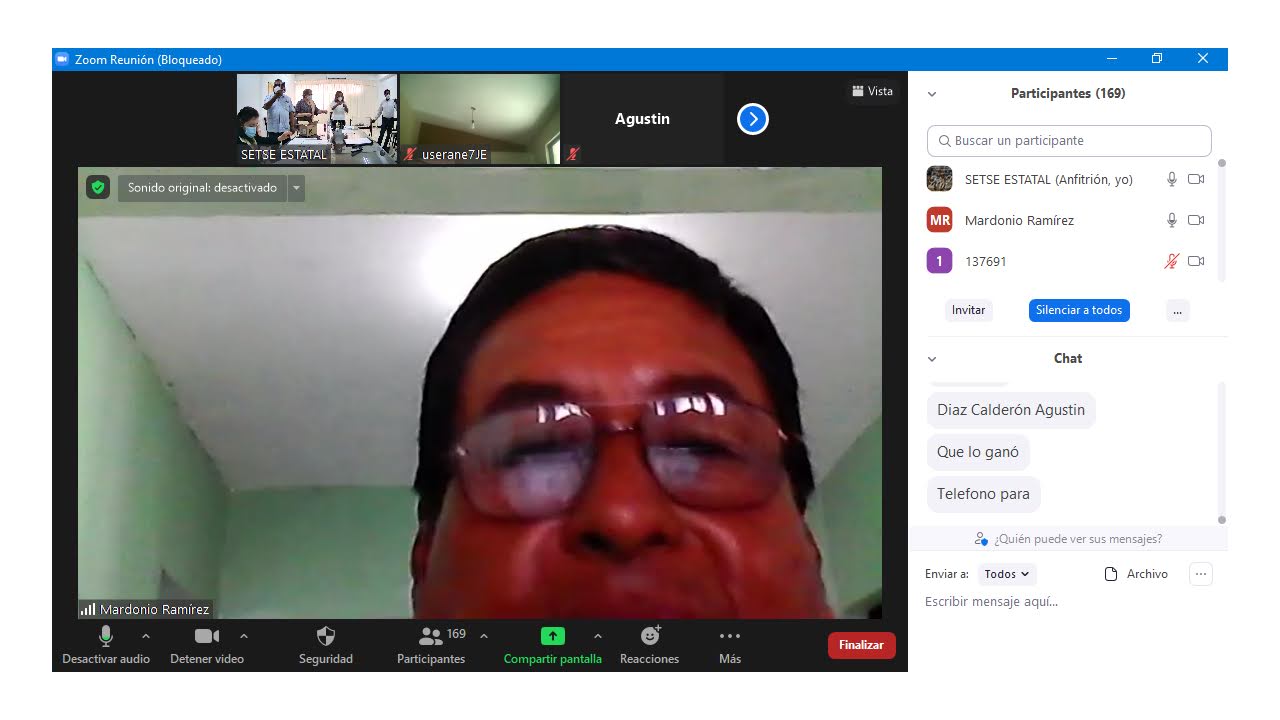The image size is (1280, 720).
Task: Open chat more options ellipsis button
Action: (1201, 574)
